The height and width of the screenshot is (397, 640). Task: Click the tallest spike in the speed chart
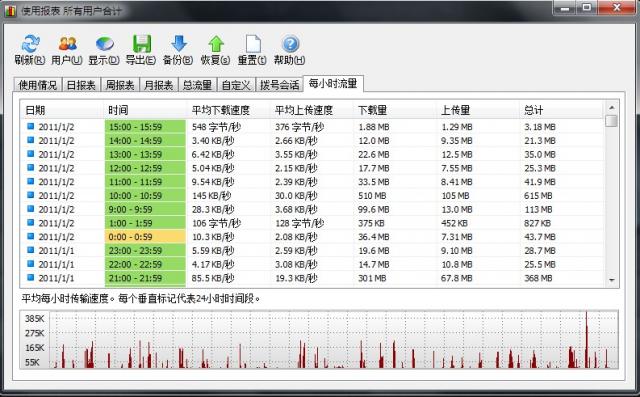587,339
